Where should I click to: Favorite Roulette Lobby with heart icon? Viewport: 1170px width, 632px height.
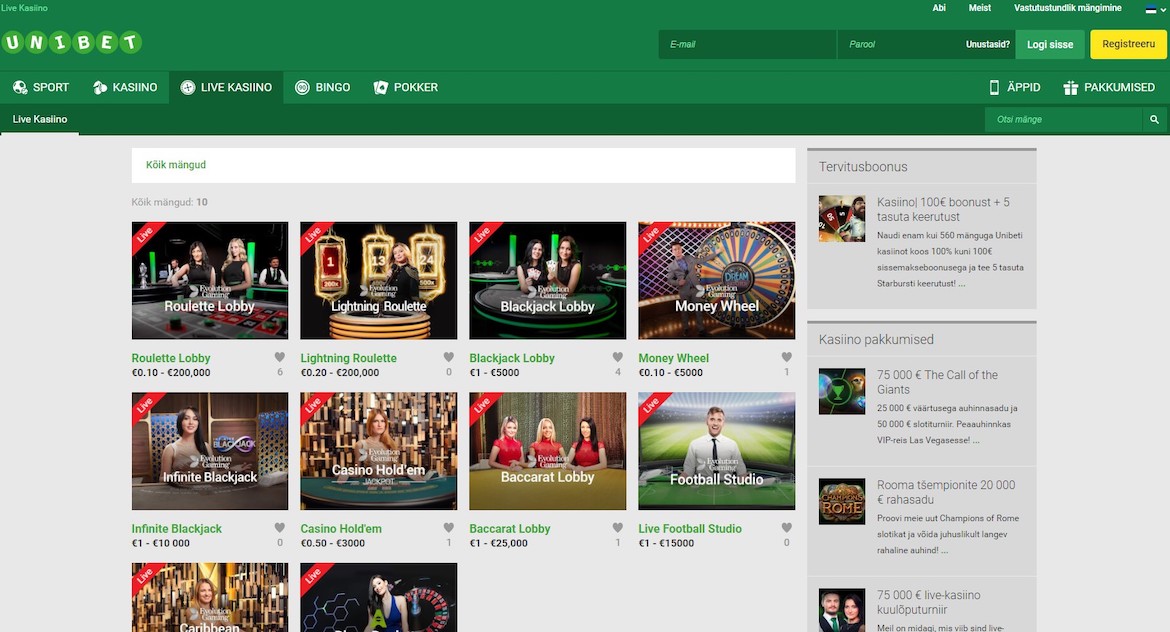point(280,357)
